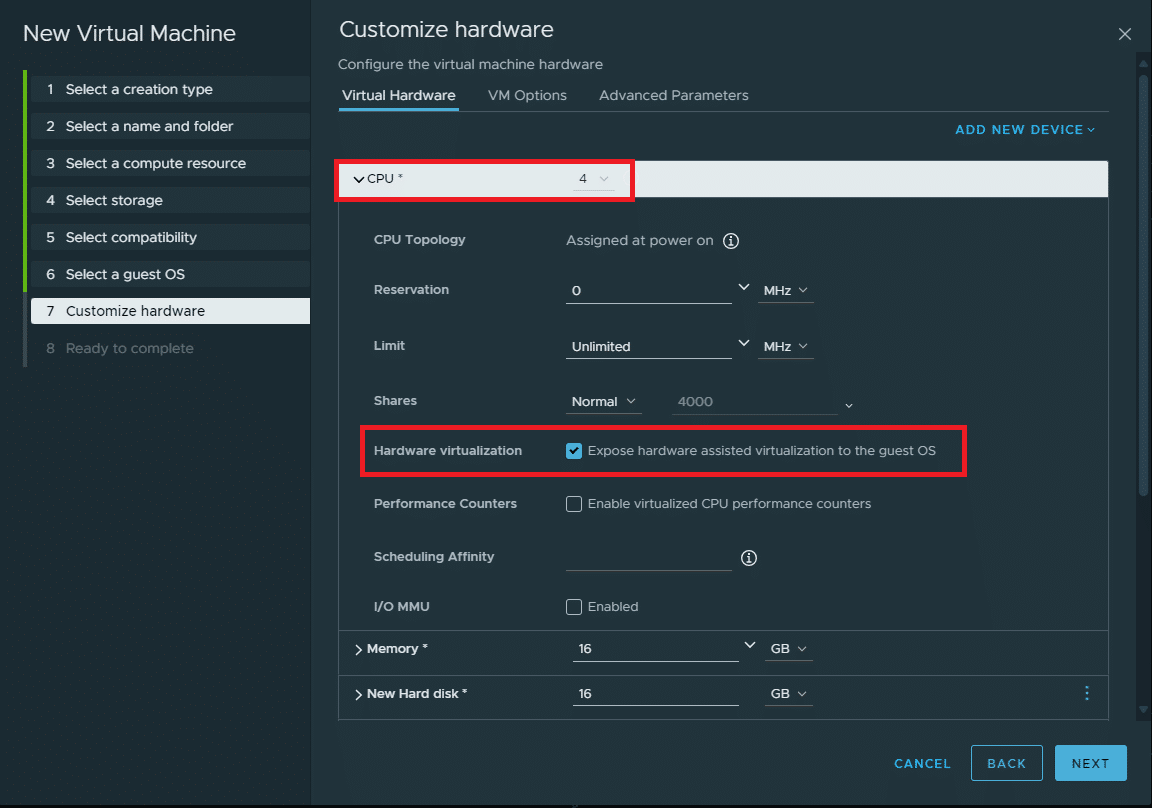Screen dimensions: 1152x808
Task: Expand the New Hard disk section
Action: pyautogui.click(x=359, y=694)
